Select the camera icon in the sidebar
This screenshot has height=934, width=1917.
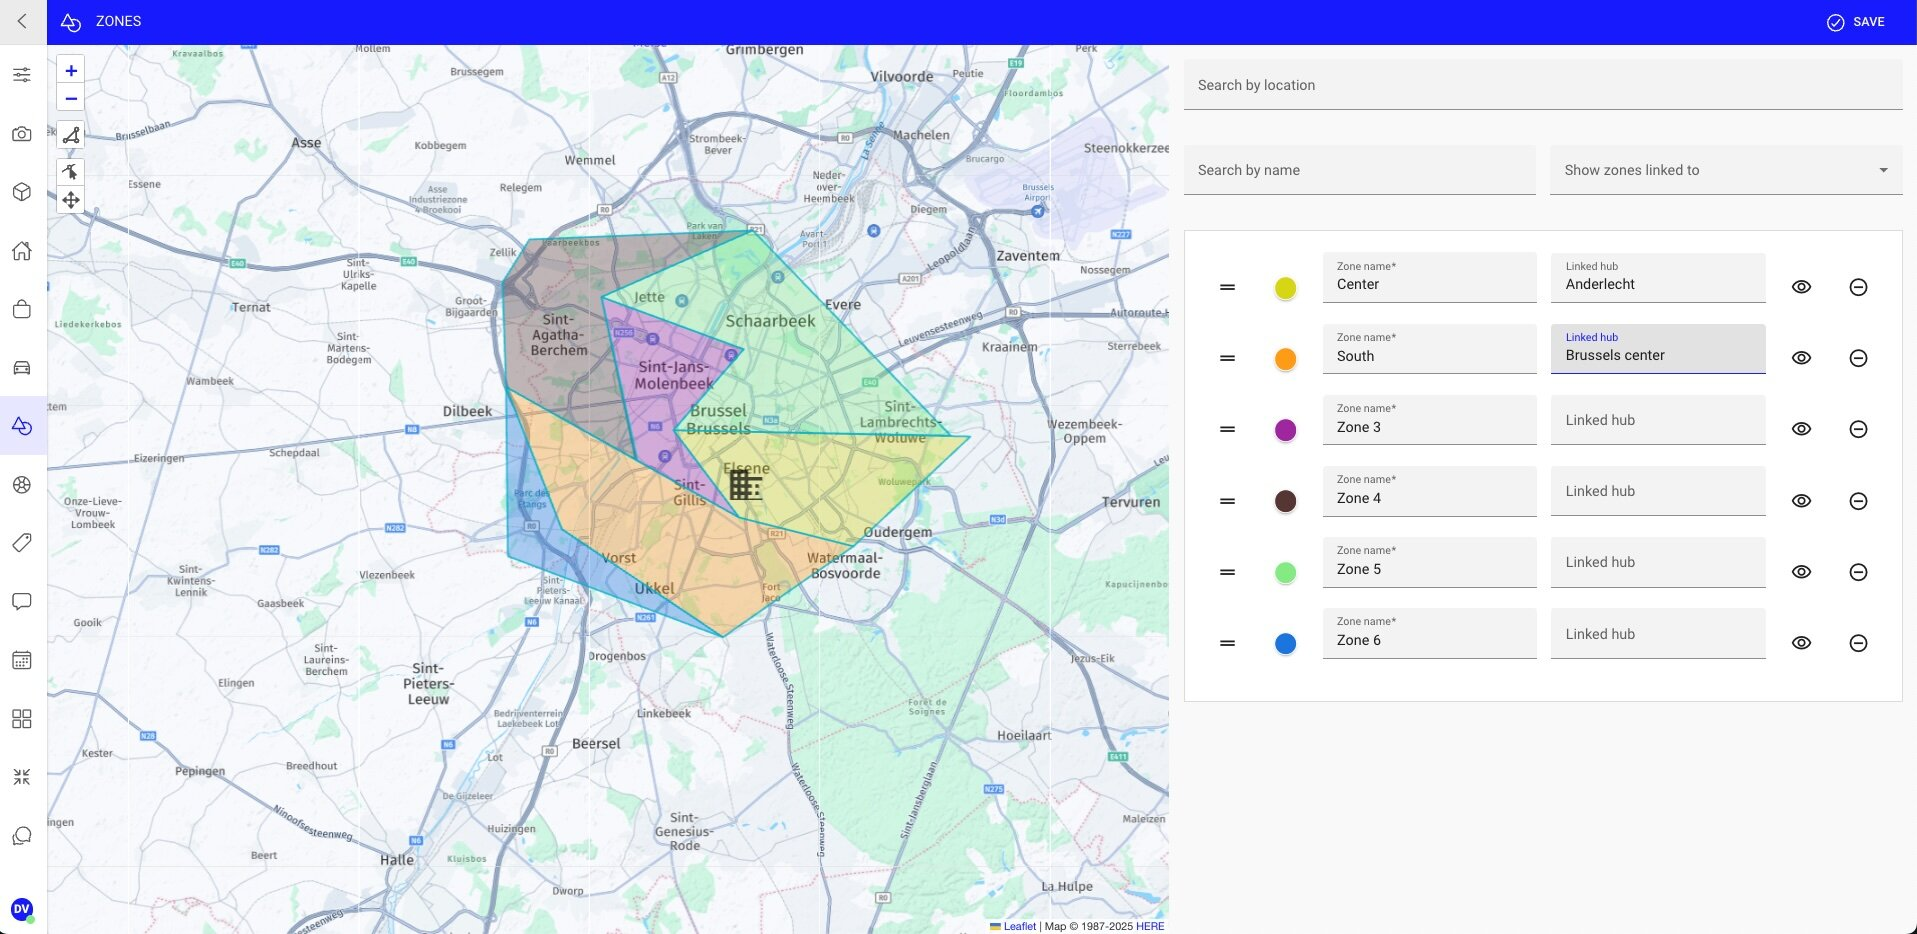22,133
